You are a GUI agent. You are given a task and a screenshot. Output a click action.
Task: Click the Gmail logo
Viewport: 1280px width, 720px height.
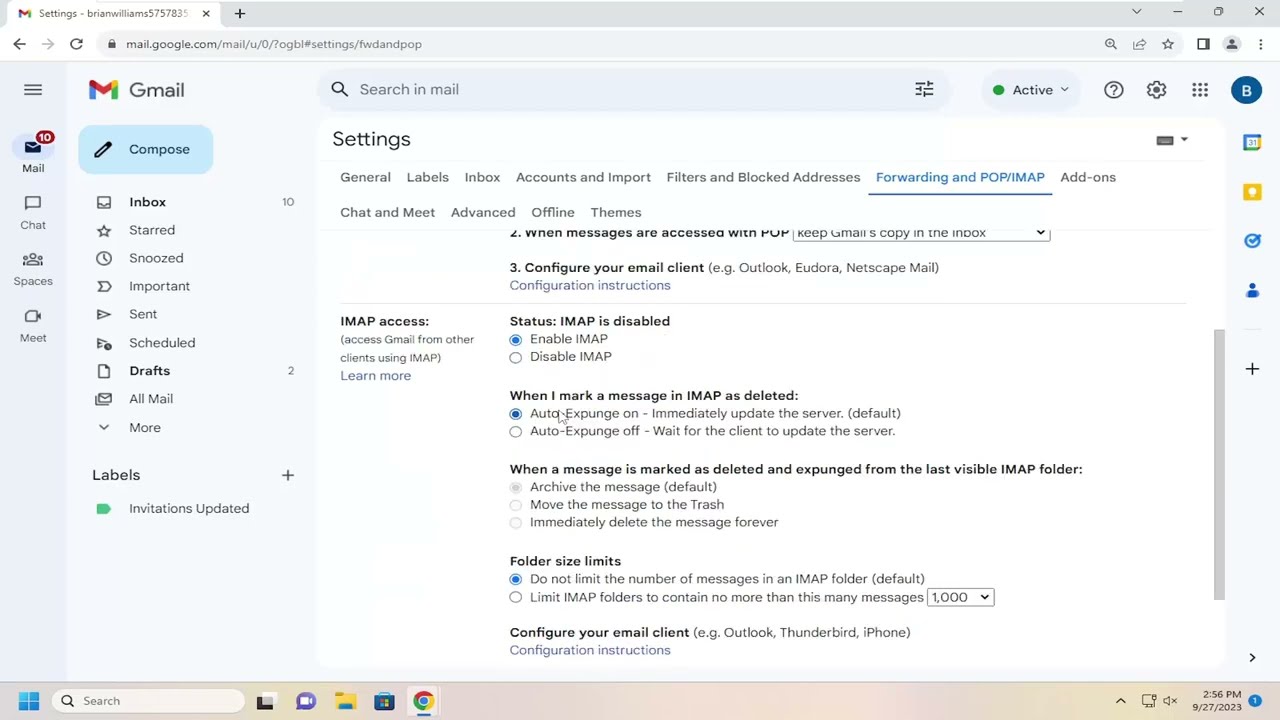click(x=137, y=90)
